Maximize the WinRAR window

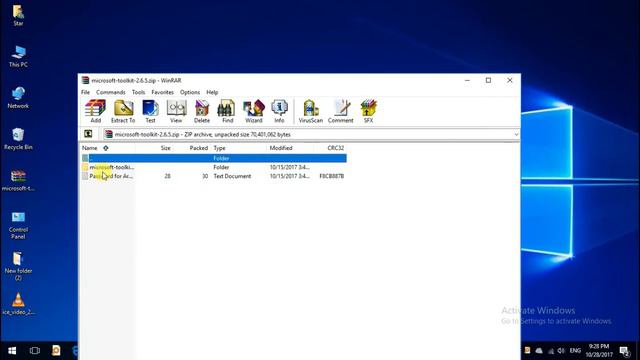[488, 80]
